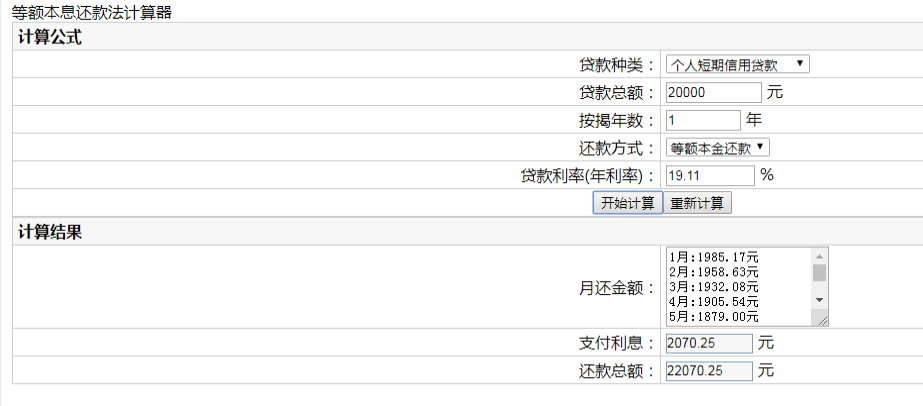Click the 5月:1879.00元 result line
Screen dimensions: 923x406
[715, 316]
